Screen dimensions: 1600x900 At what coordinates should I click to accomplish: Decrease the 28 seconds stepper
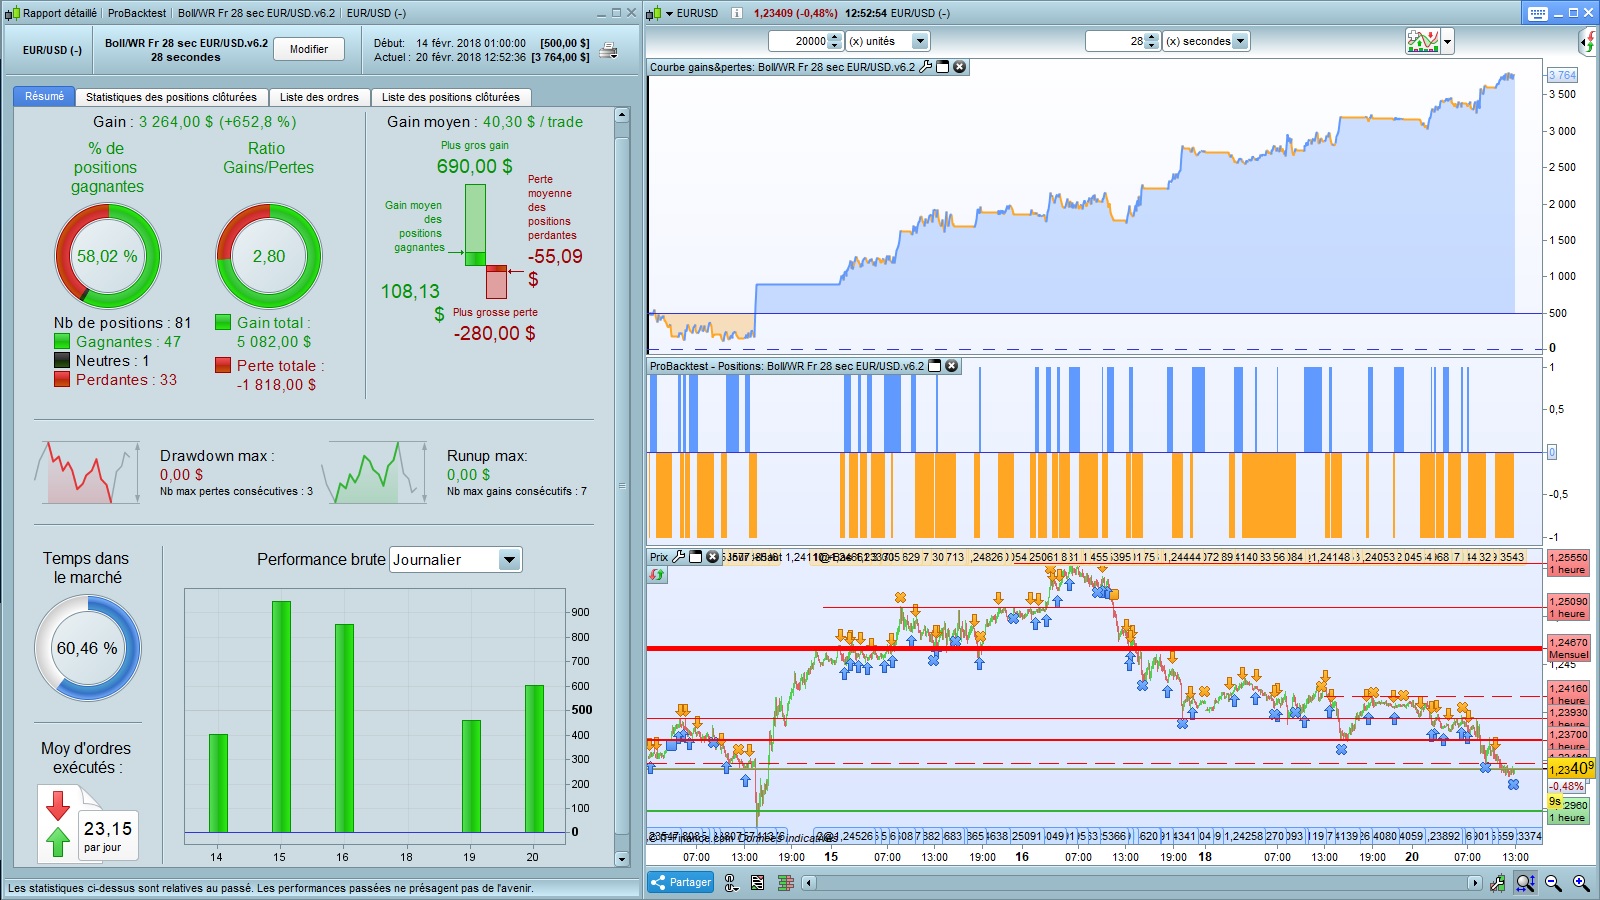[1152, 45]
